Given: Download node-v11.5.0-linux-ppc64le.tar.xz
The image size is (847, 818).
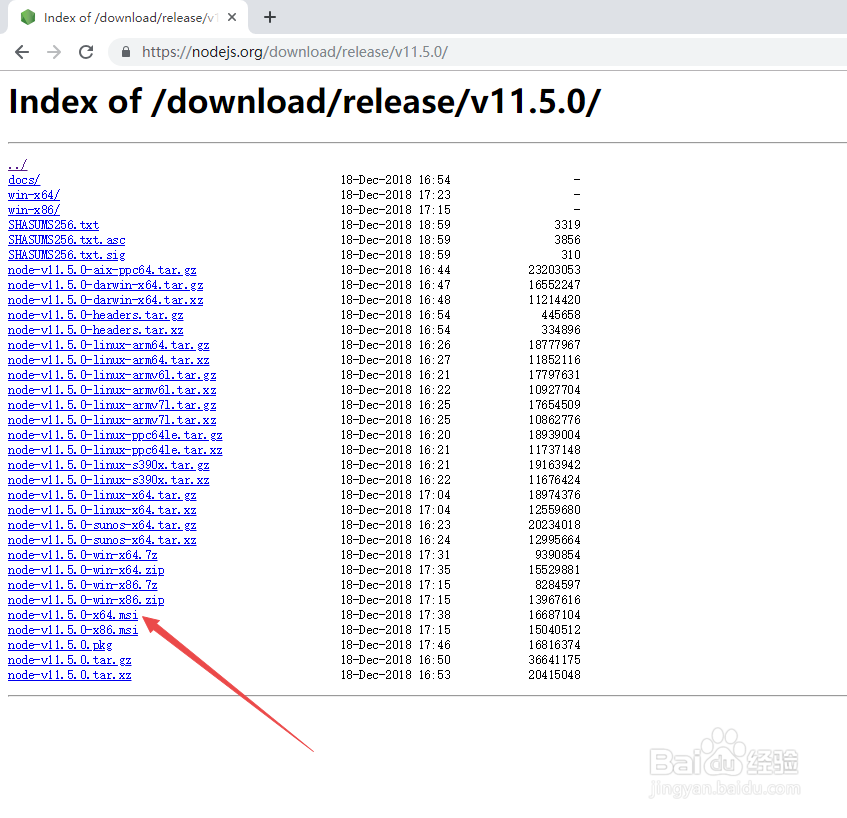Looking at the screenshot, I should click(115, 450).
